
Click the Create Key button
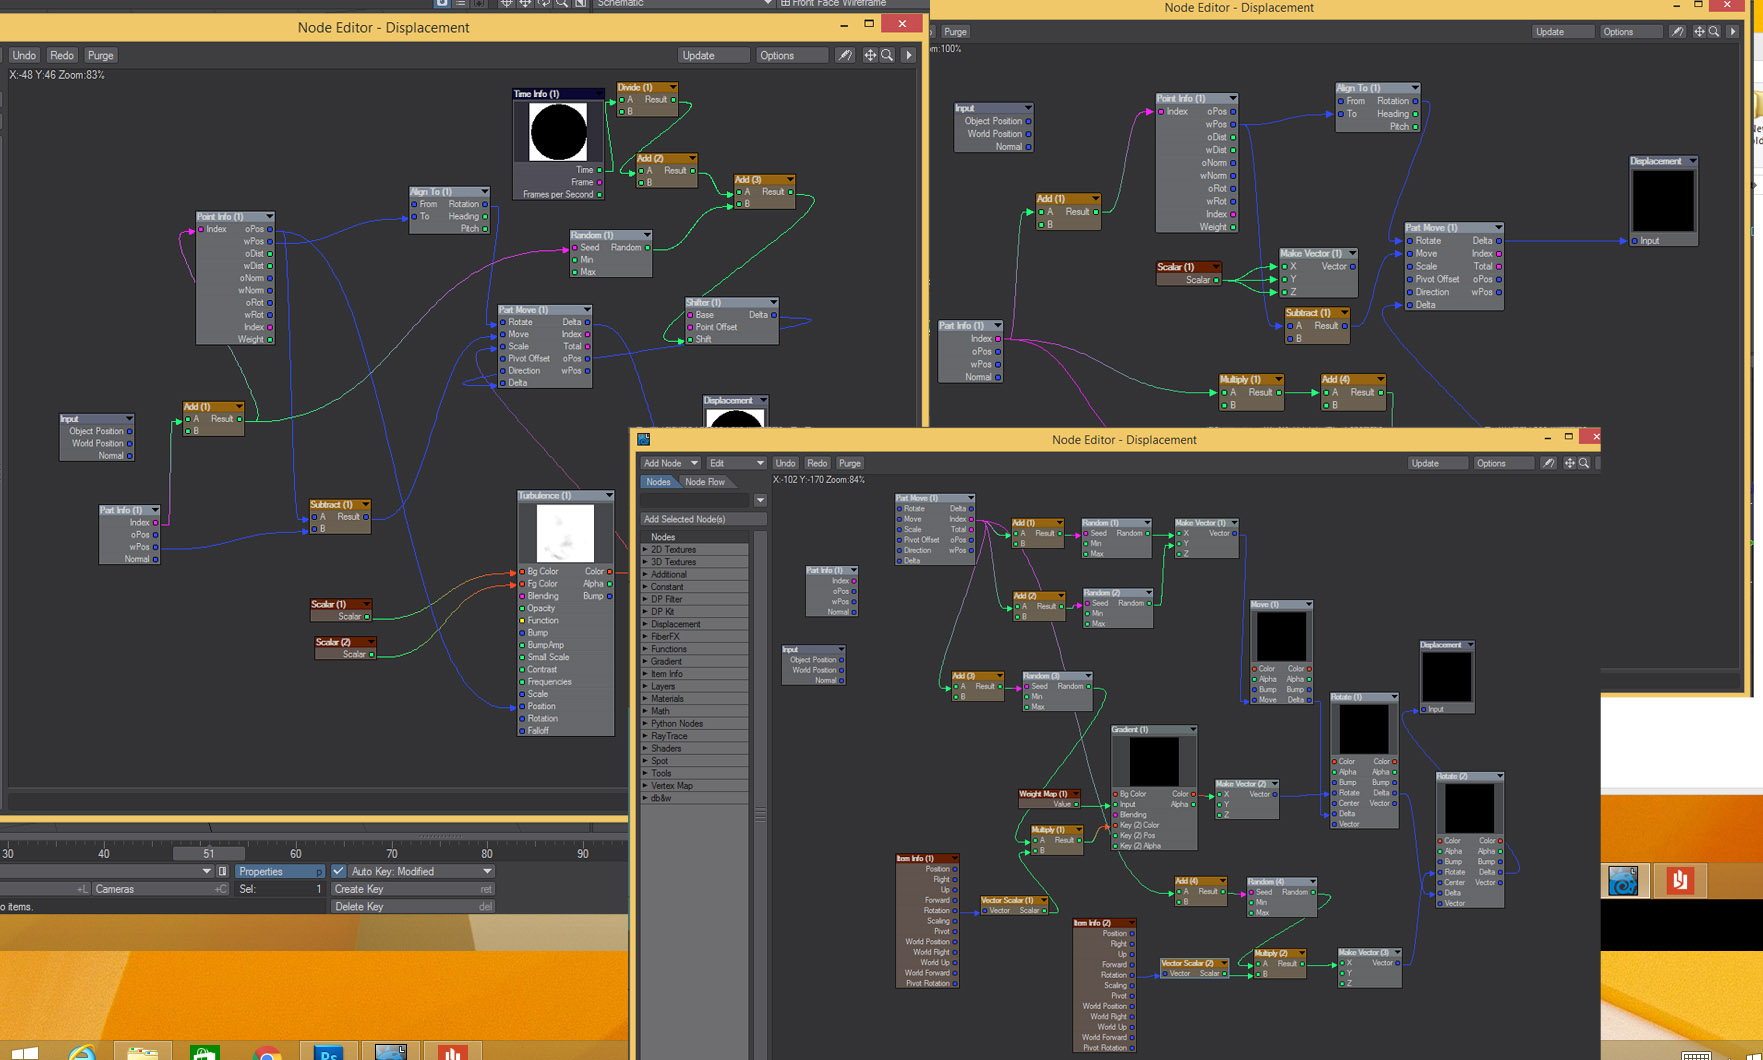[413, 889]
